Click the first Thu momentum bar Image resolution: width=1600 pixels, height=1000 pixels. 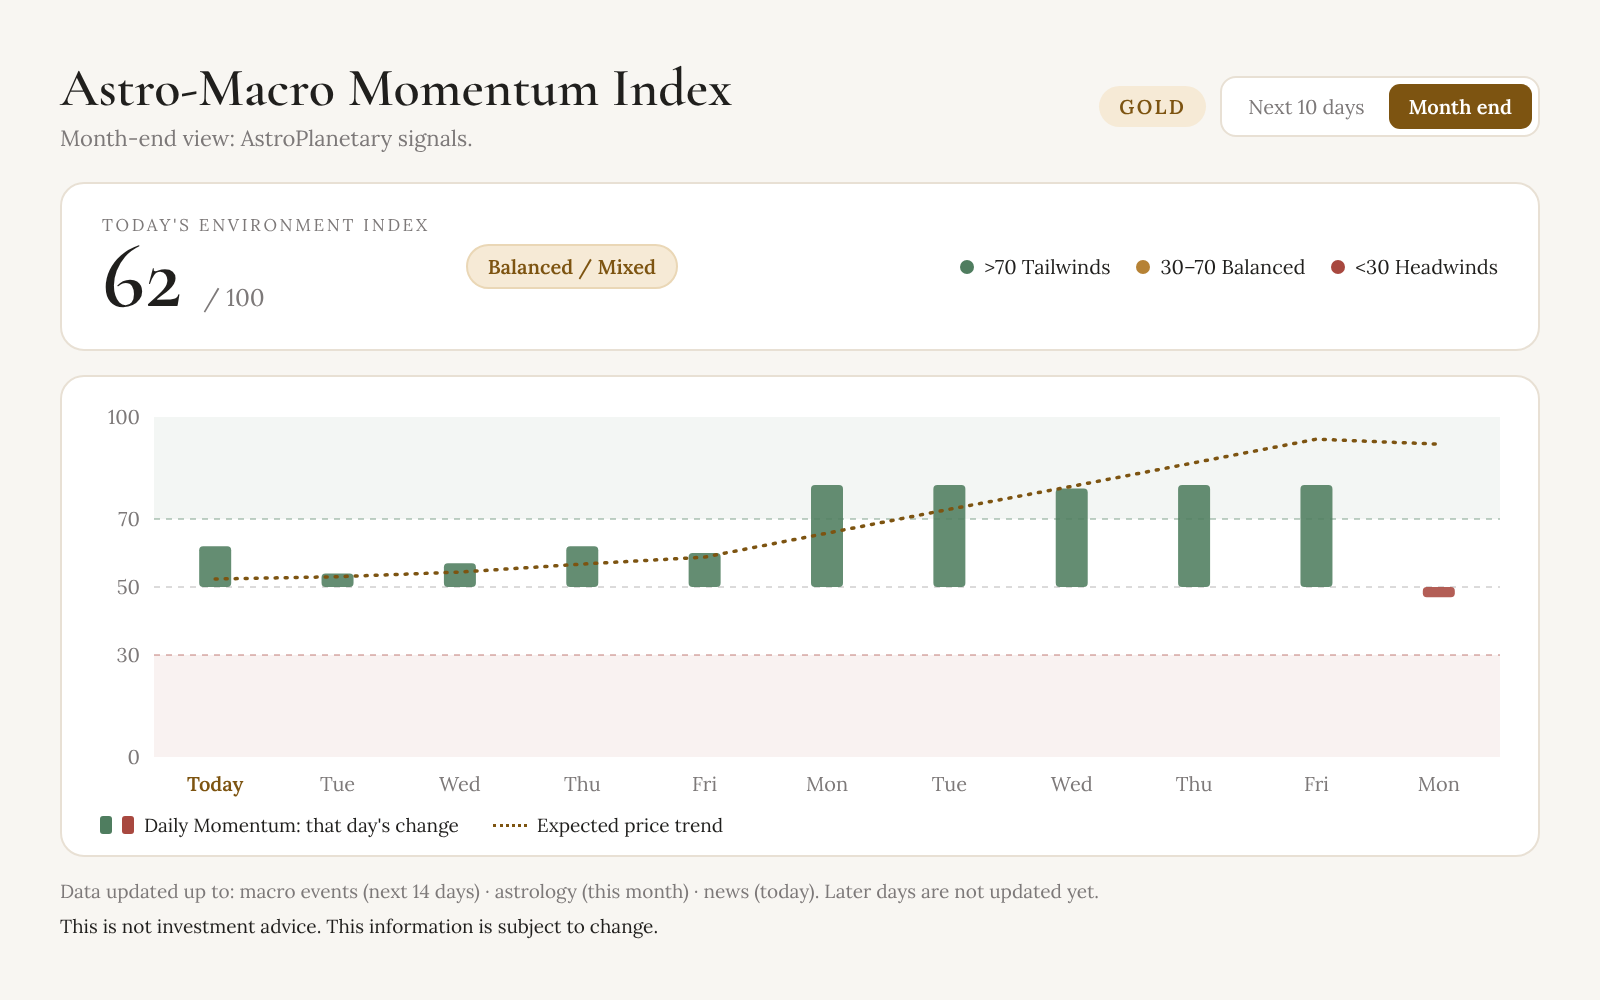click(x=582, y=566)
